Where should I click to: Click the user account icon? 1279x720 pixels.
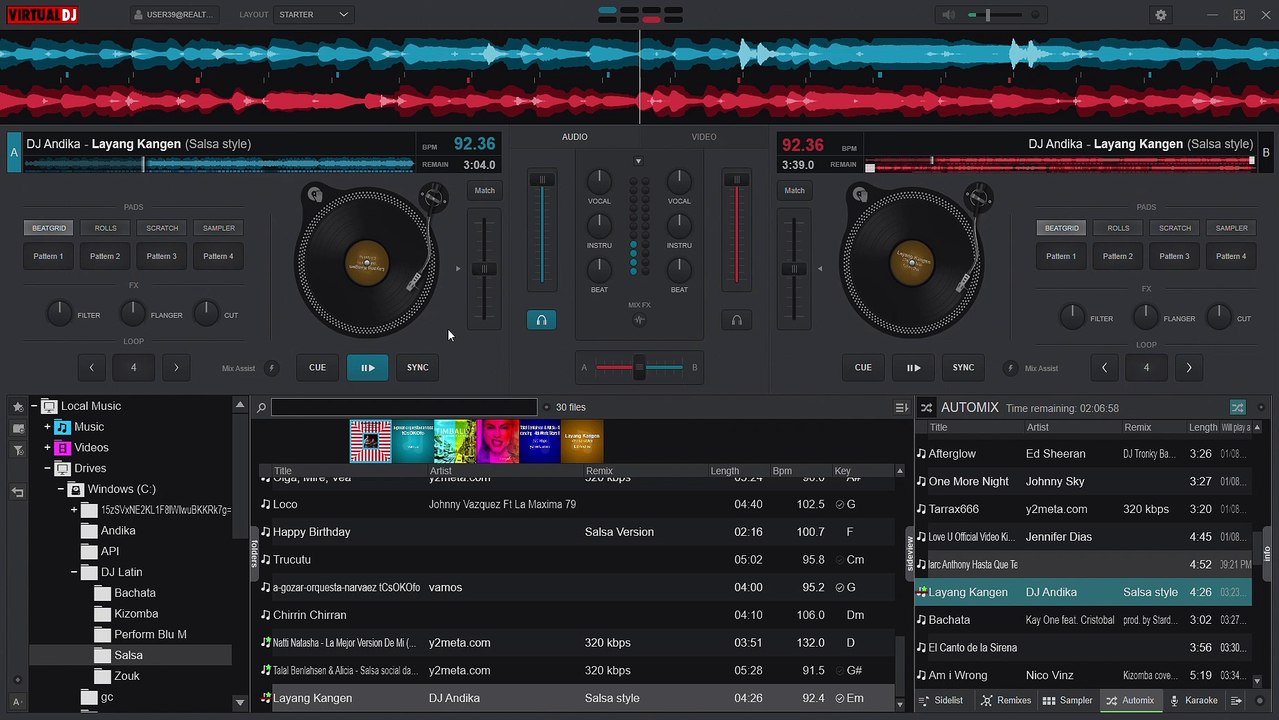[x=140, y=15]
